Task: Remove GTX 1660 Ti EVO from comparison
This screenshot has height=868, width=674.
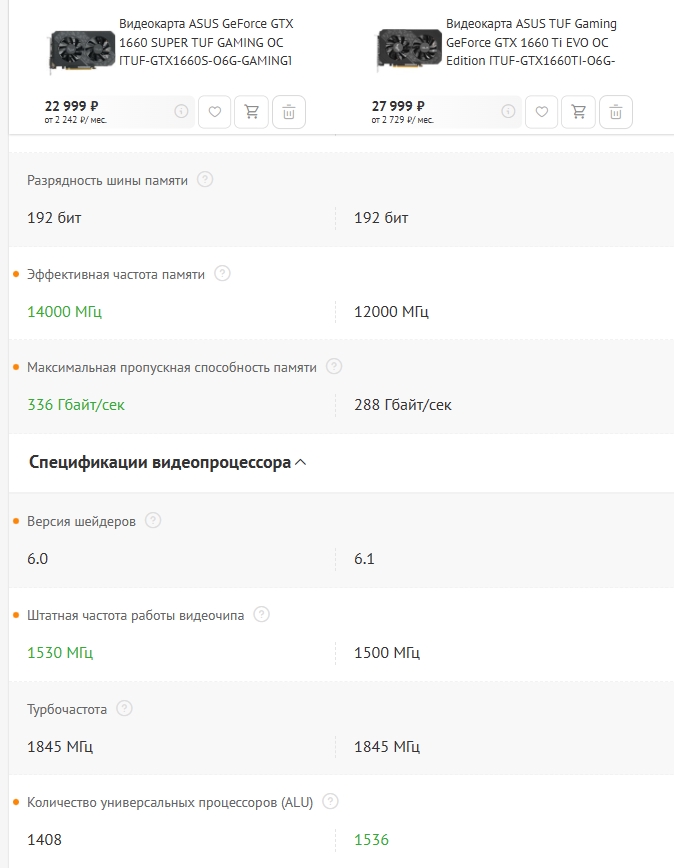Action: pos(615,112)
